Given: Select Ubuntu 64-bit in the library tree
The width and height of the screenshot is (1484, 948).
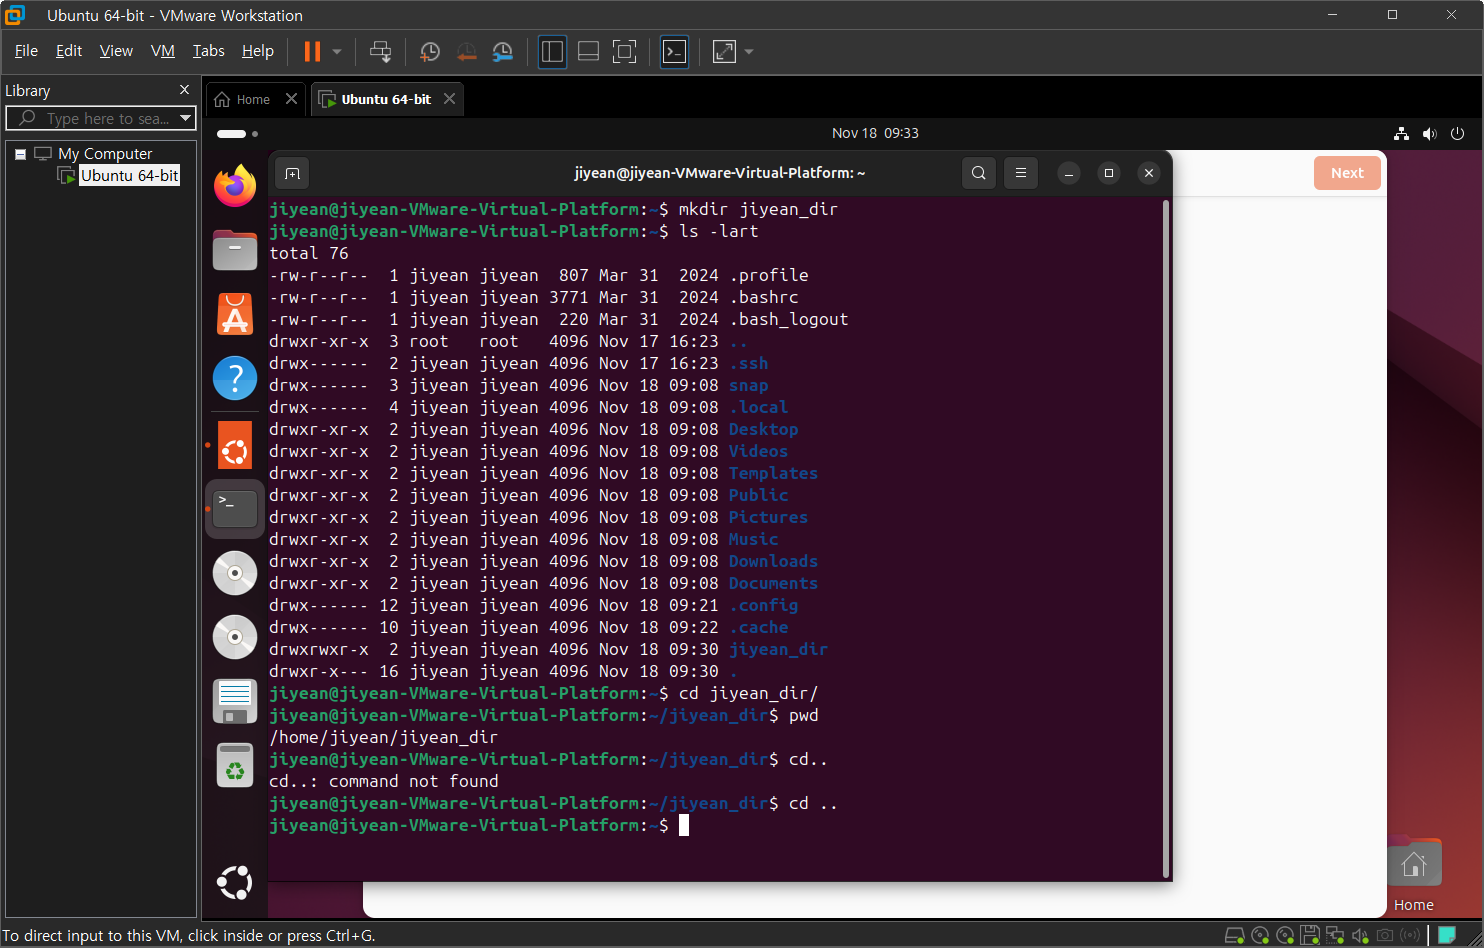Looking at the screenshot, I should pos(129,176).
